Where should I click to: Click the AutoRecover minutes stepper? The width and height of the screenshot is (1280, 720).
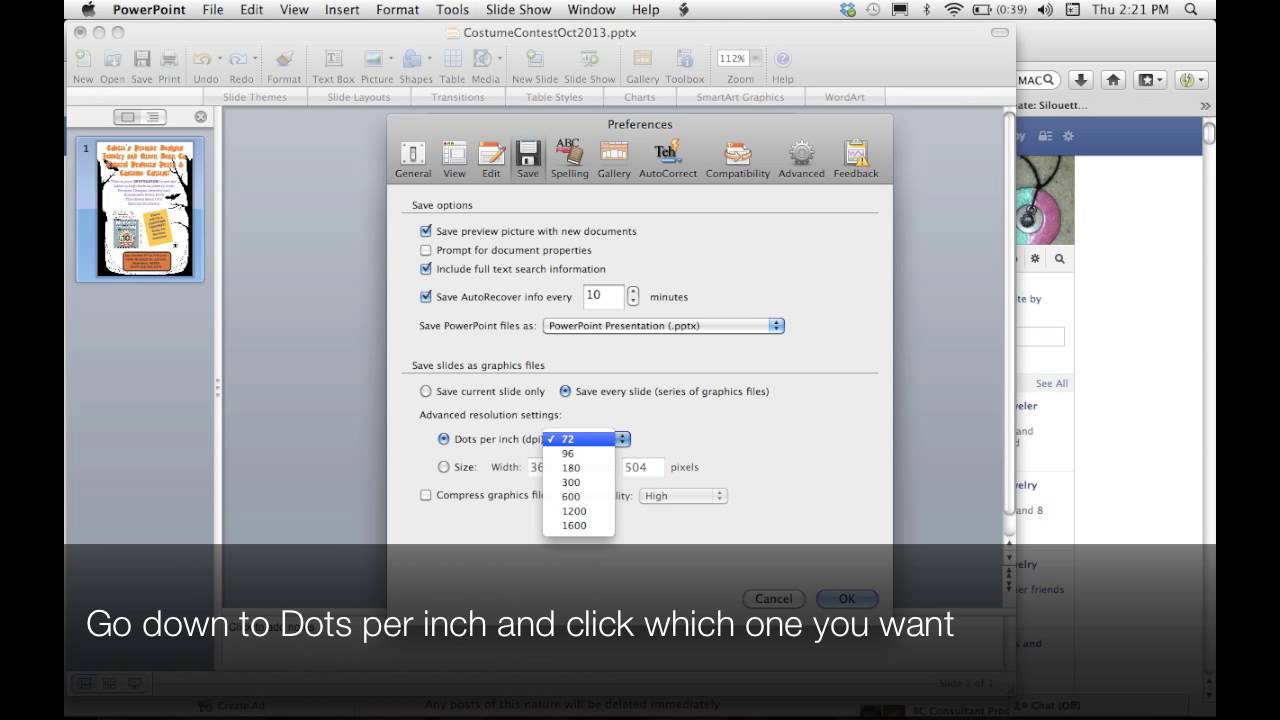(633, 296)
